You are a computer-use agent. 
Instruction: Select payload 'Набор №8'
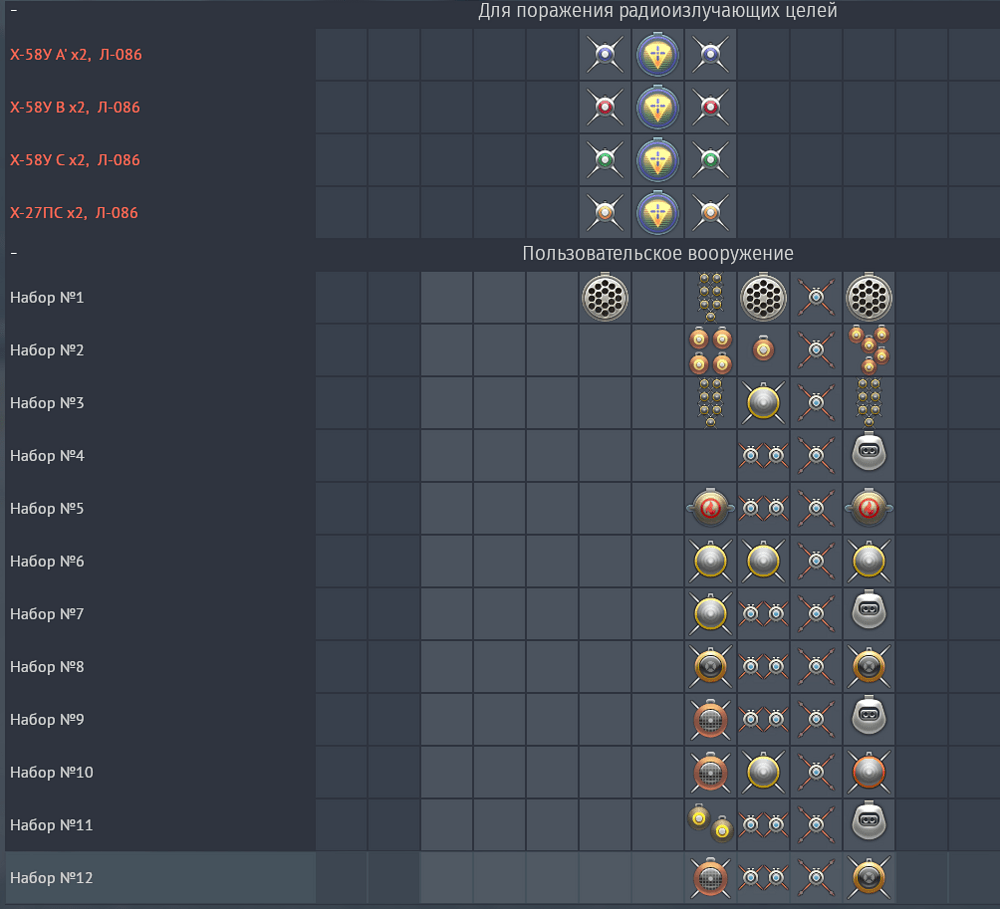503,667
